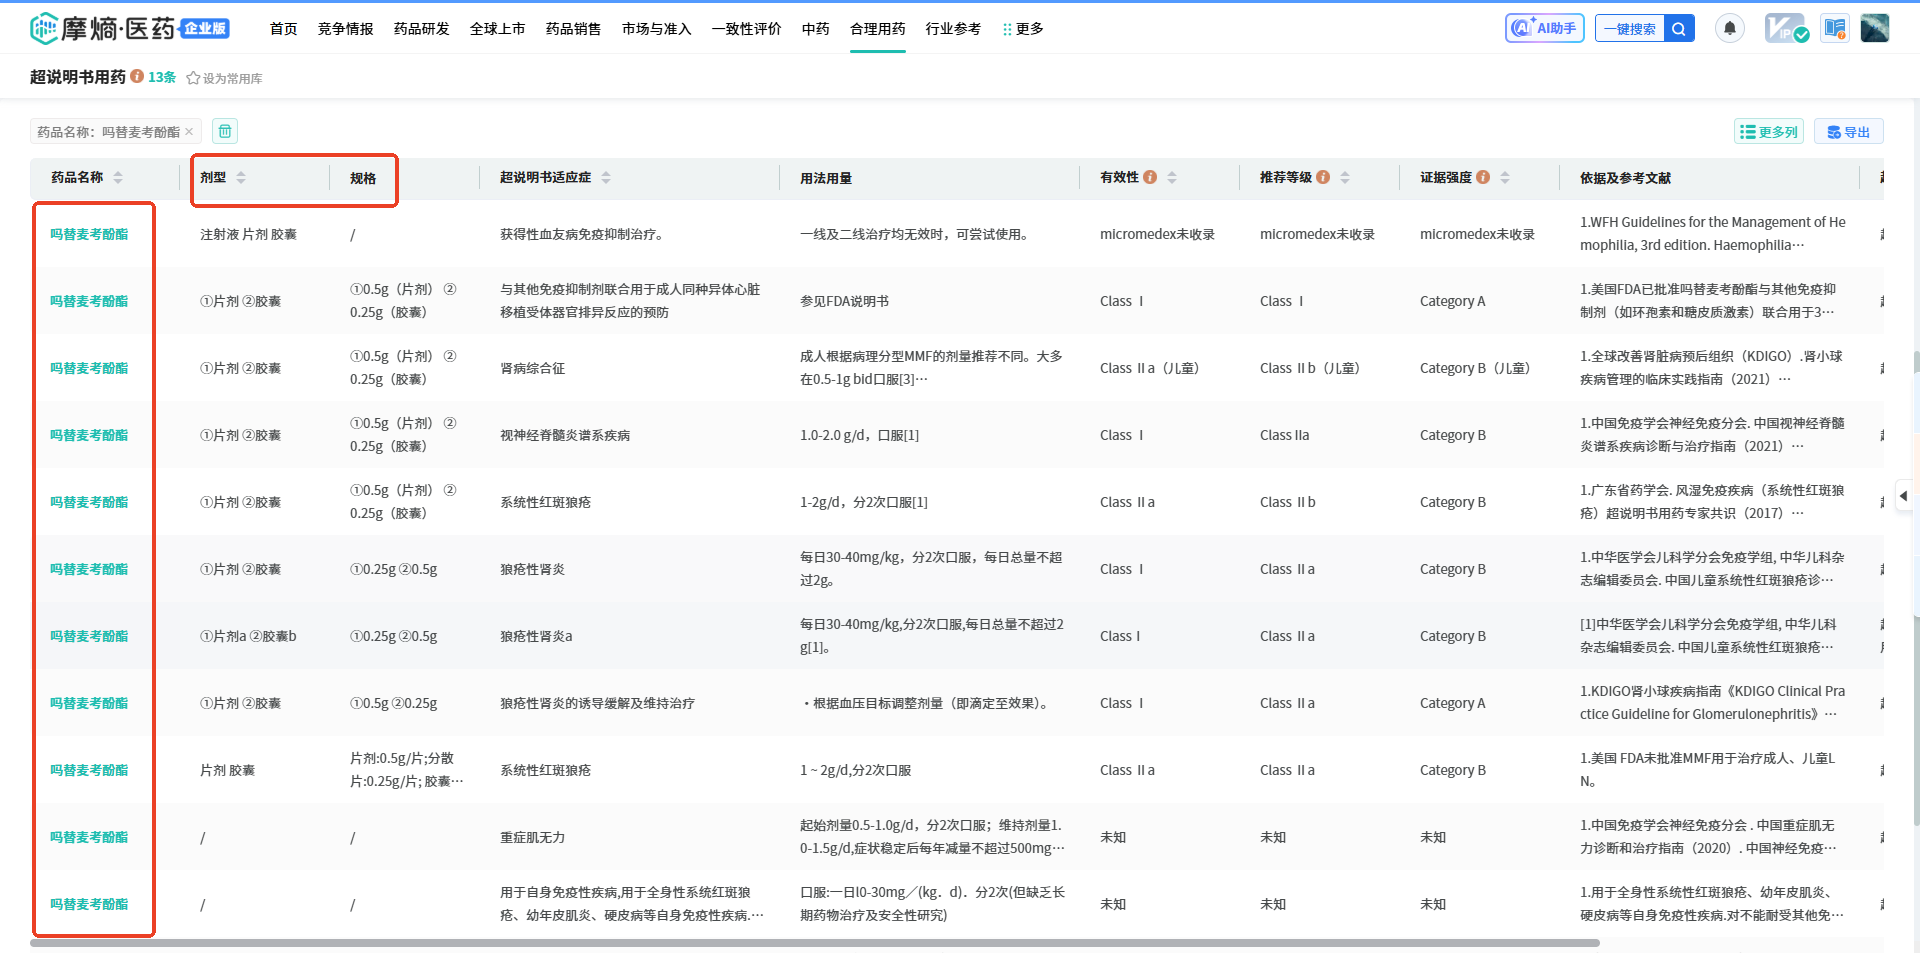1920x953 pixels.
Task: Click the 证据强度 info icon
Action: (x=1483, y=177)
